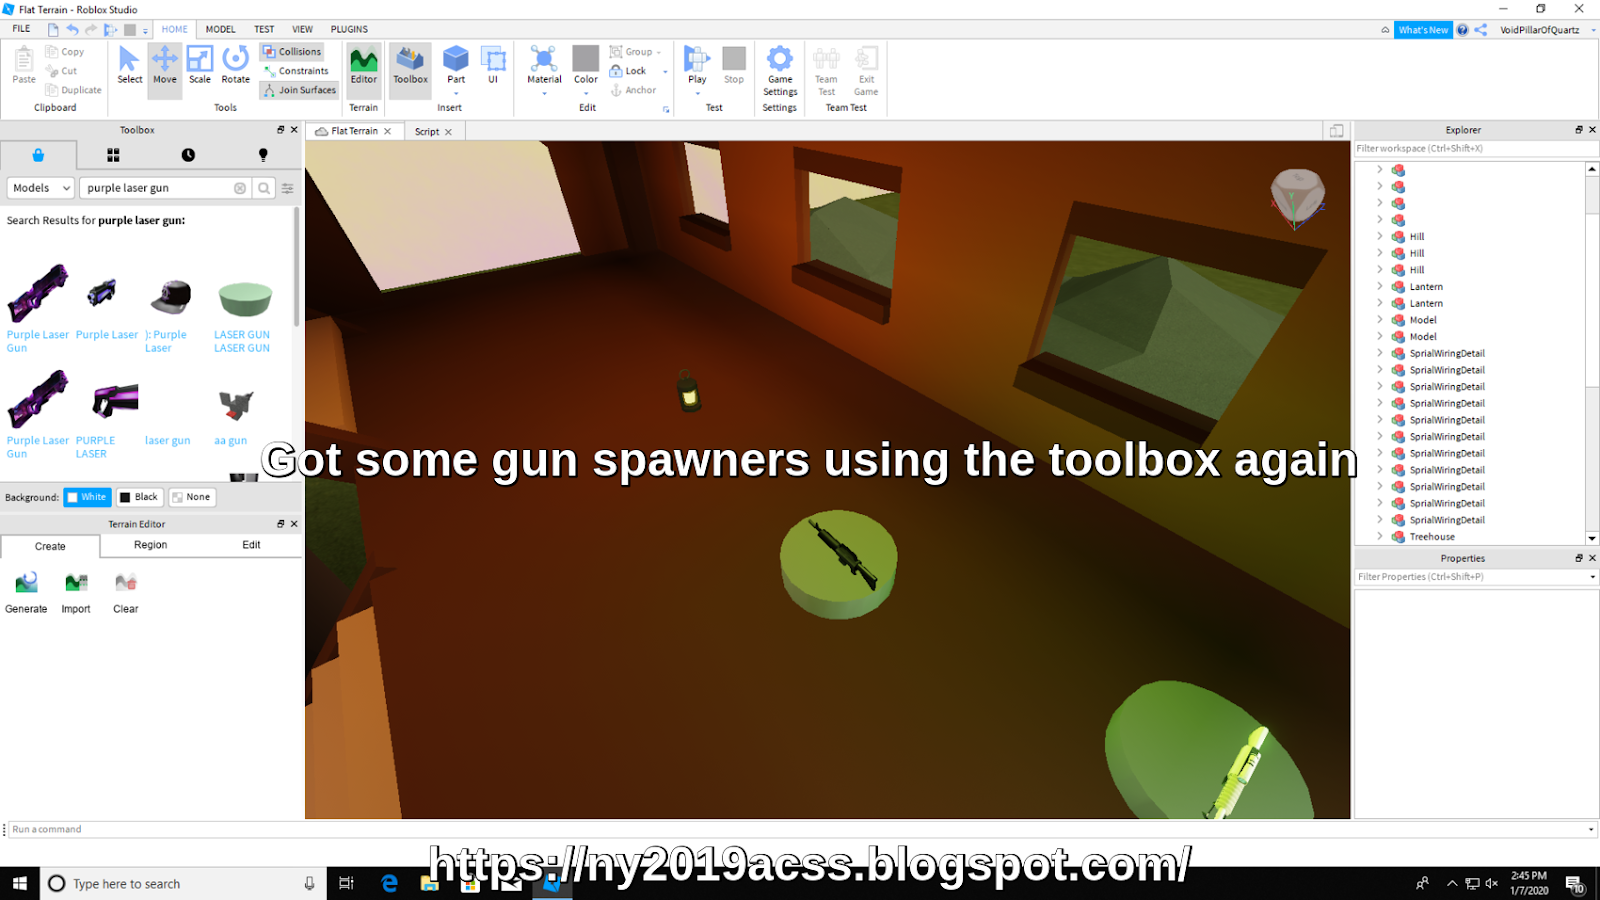This screenshot has width=1600, height=900.
Task: Expand the first Hill item
Action: 1380,236
